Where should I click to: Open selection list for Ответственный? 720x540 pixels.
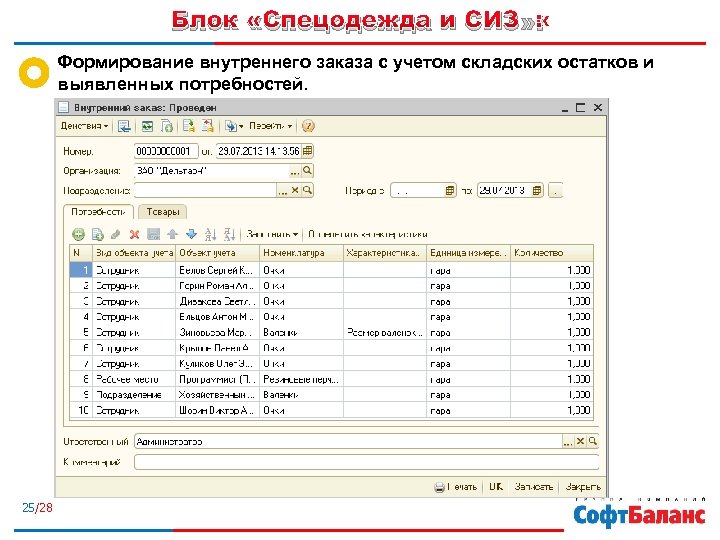568,442
